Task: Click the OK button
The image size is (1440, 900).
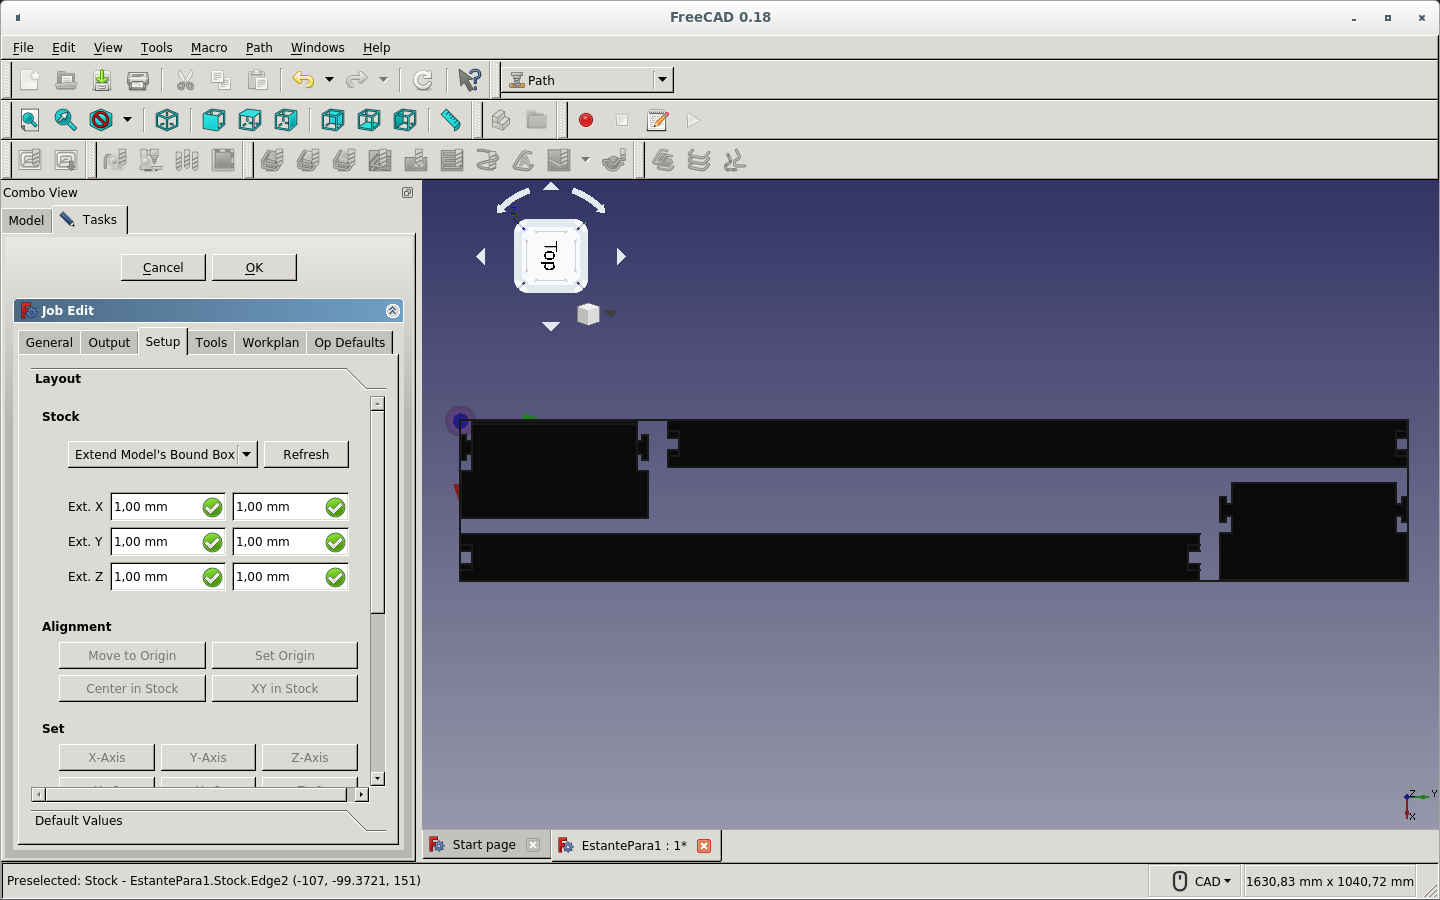Action: tap(254, 267)
